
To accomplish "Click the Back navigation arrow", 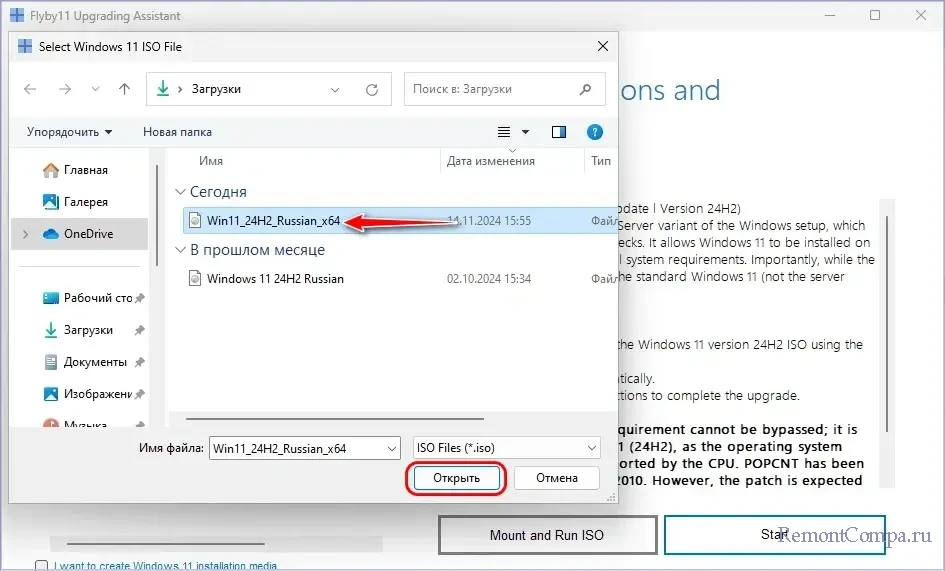I will coord(30,89).
